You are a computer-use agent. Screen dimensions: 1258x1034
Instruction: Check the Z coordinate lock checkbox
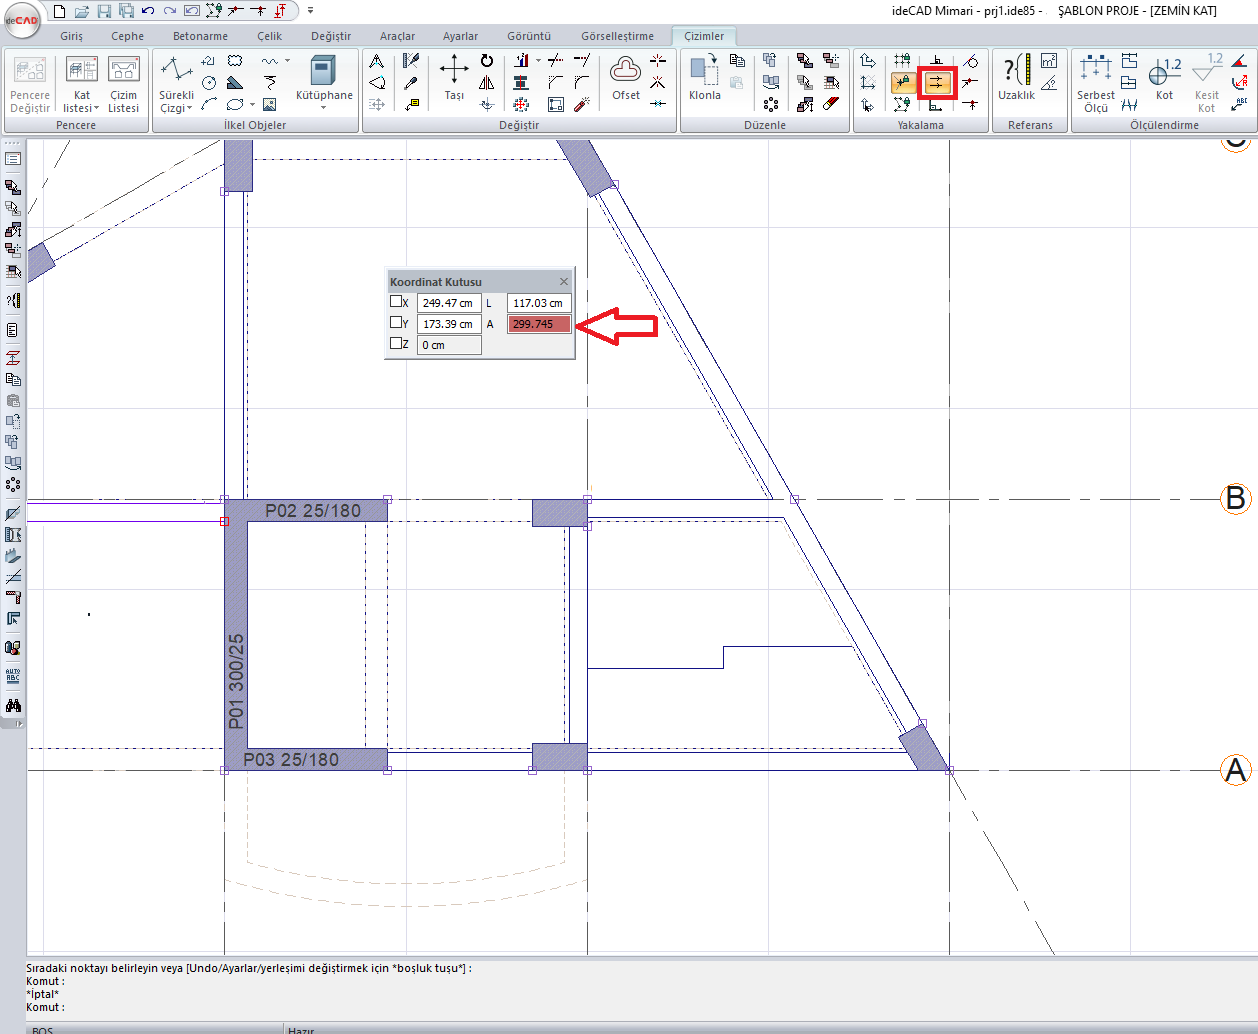[x=397, y=344]
